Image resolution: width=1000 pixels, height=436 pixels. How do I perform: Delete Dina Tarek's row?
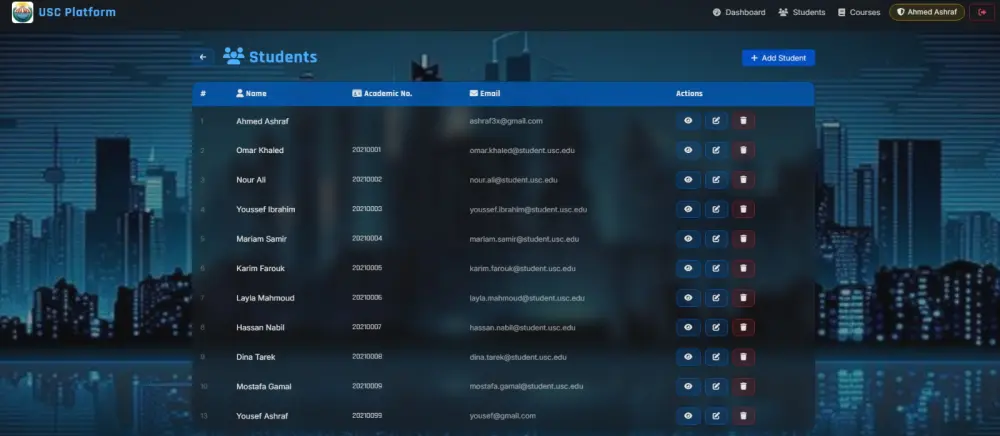click(743, 357)
